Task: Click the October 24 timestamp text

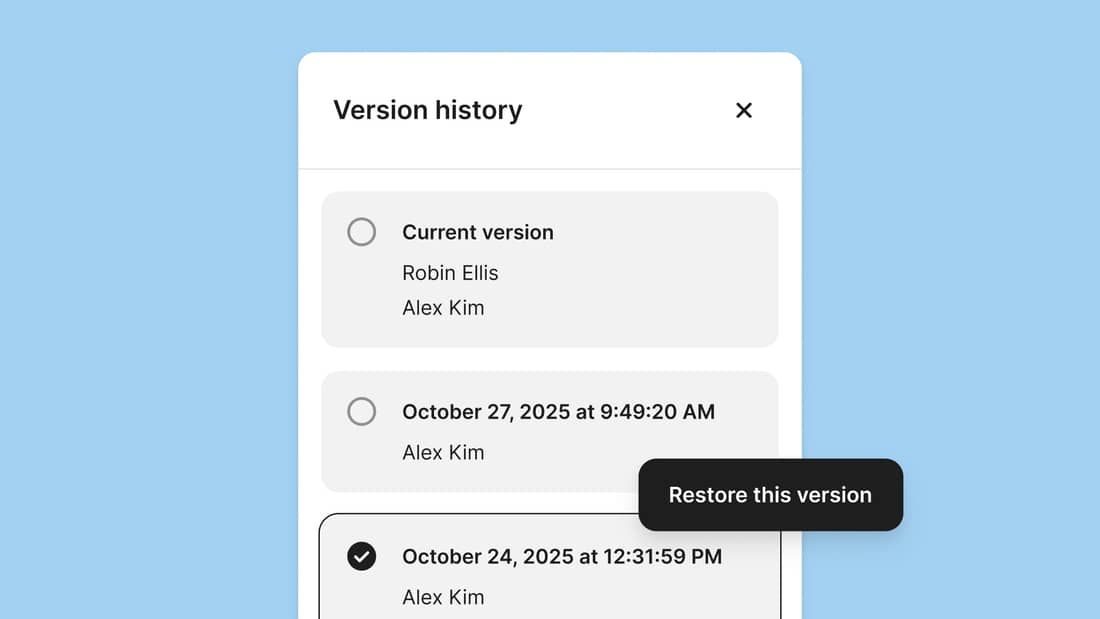Action: point(562,556)
